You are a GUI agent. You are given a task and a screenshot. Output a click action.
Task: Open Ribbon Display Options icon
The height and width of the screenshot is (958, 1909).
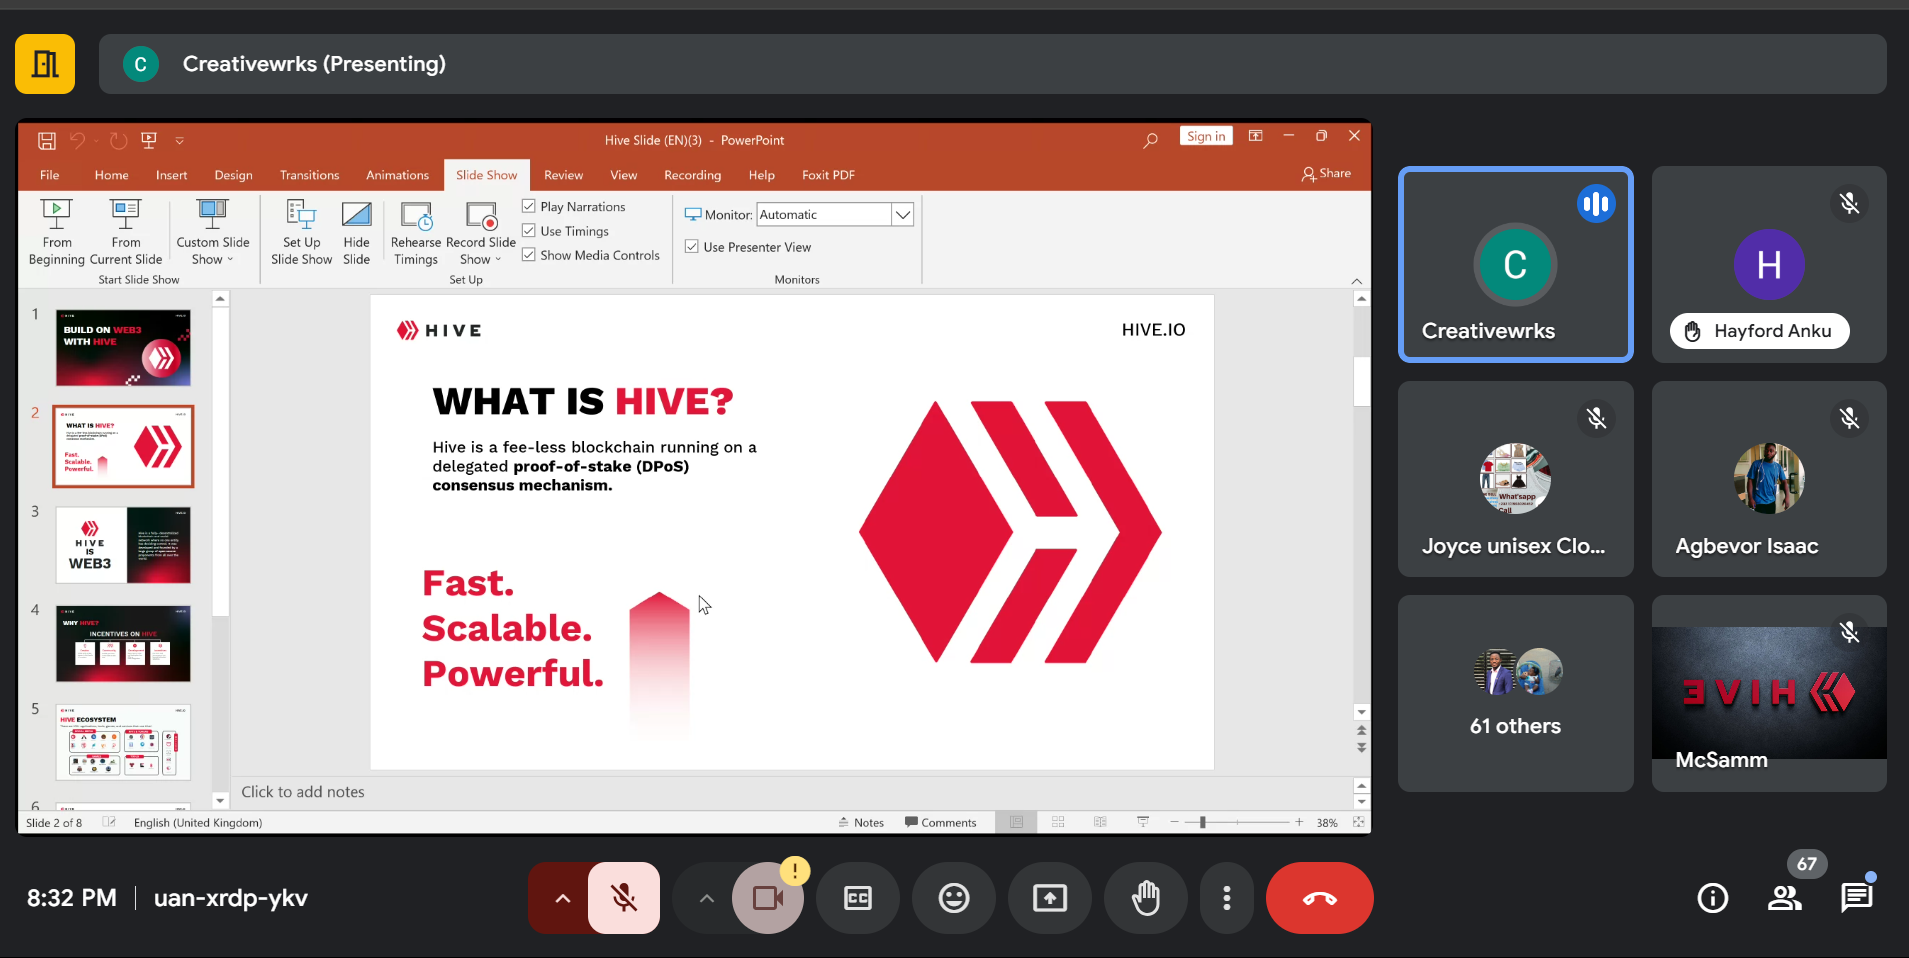tap(1255, 136)
